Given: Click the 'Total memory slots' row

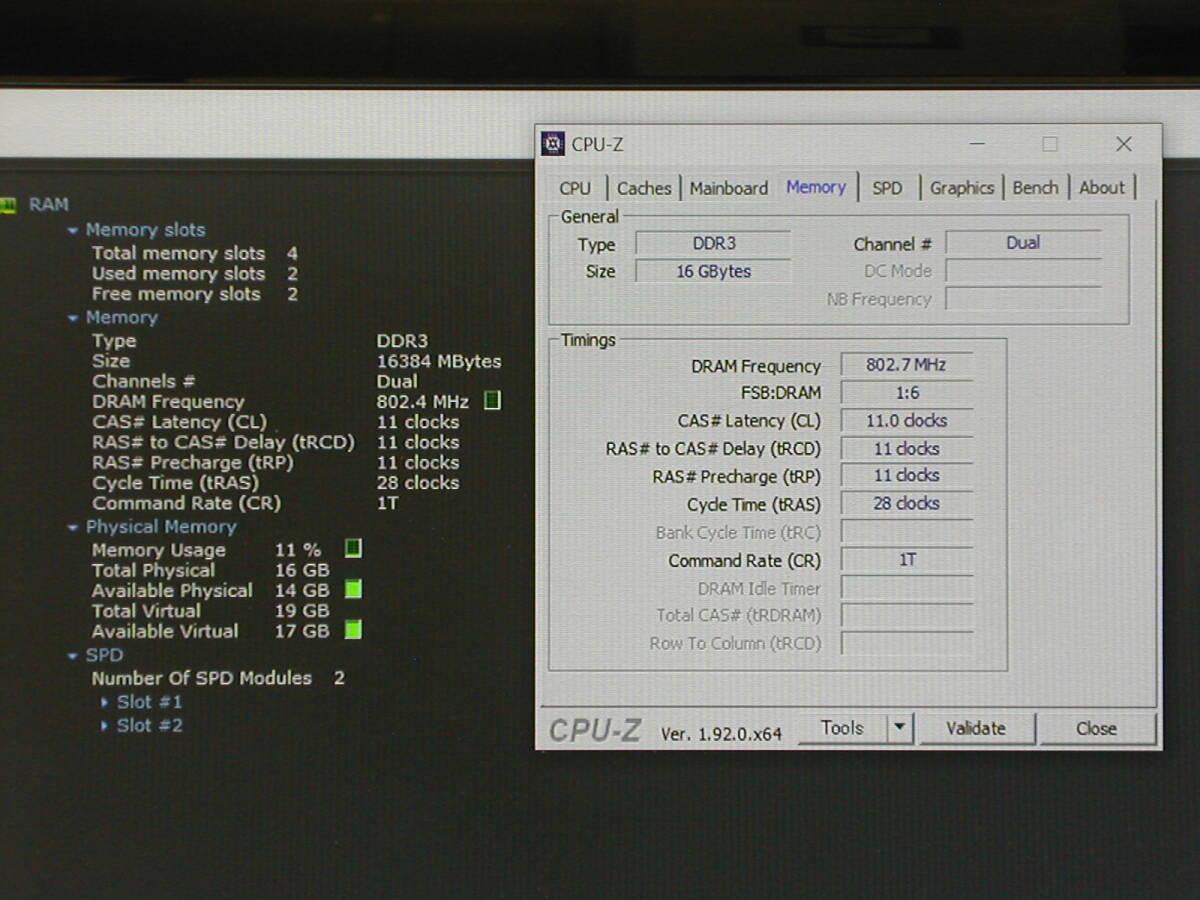Looking at the screenshot, I should coord(195,254).
